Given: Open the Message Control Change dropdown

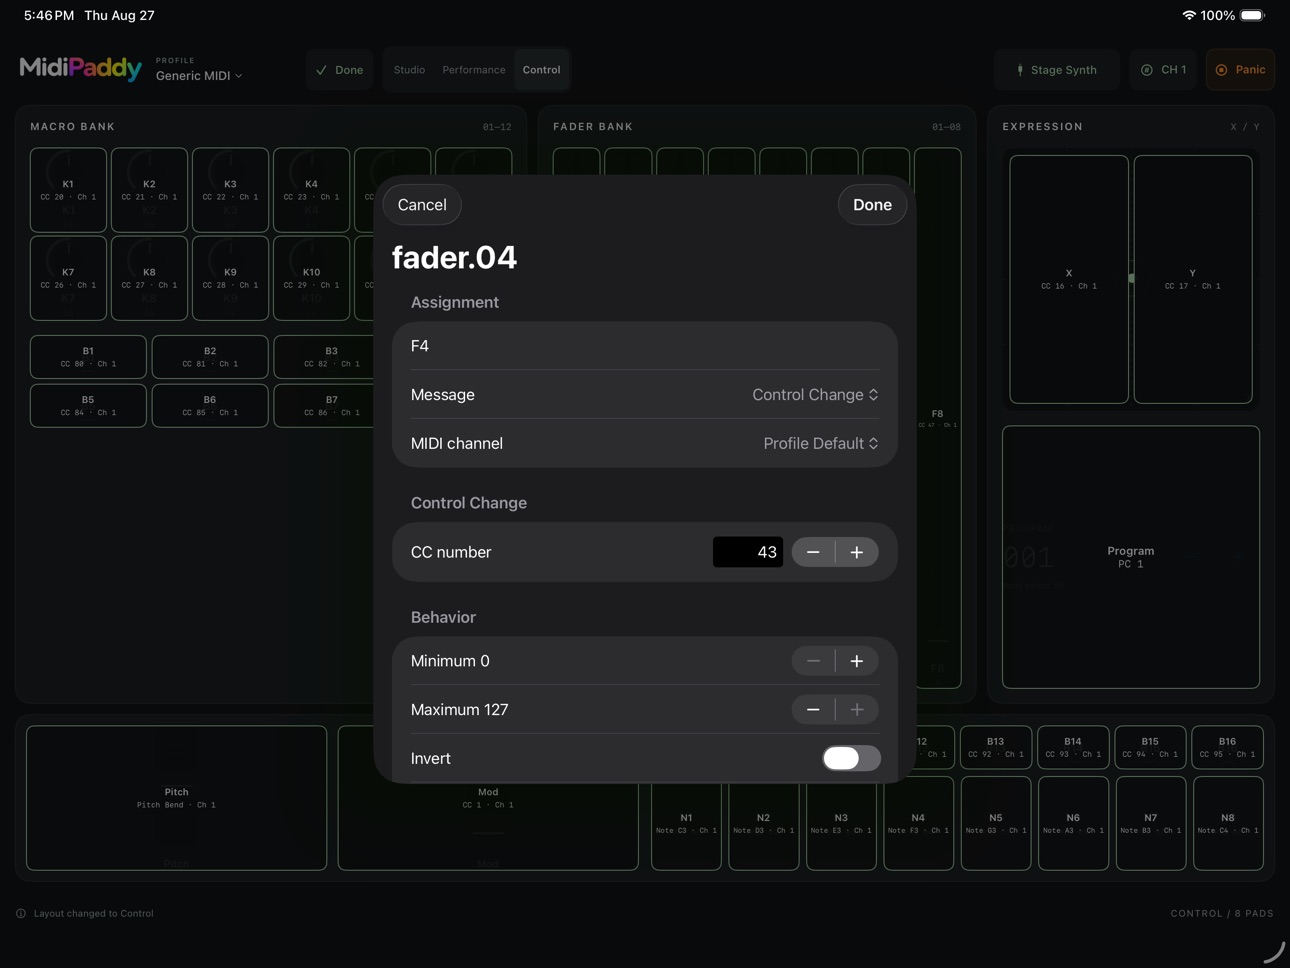Looking at the screenshot, I should pos(815,395).
